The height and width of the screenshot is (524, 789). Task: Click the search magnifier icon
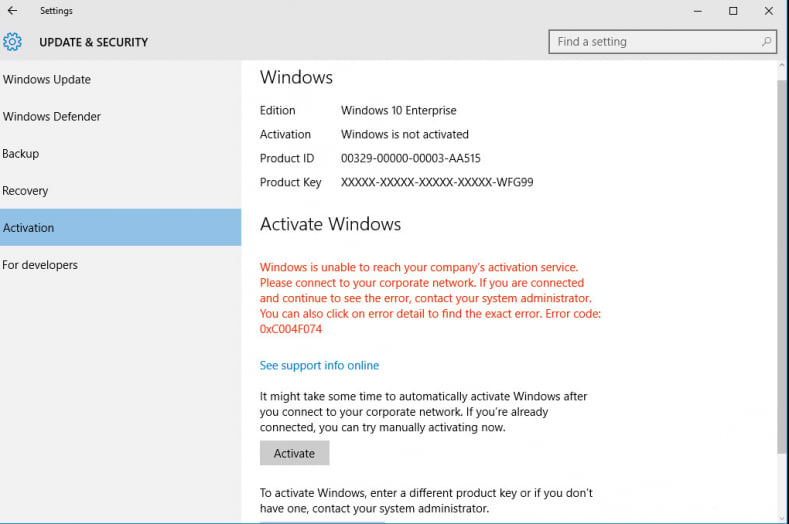click(x=766, y=42)
